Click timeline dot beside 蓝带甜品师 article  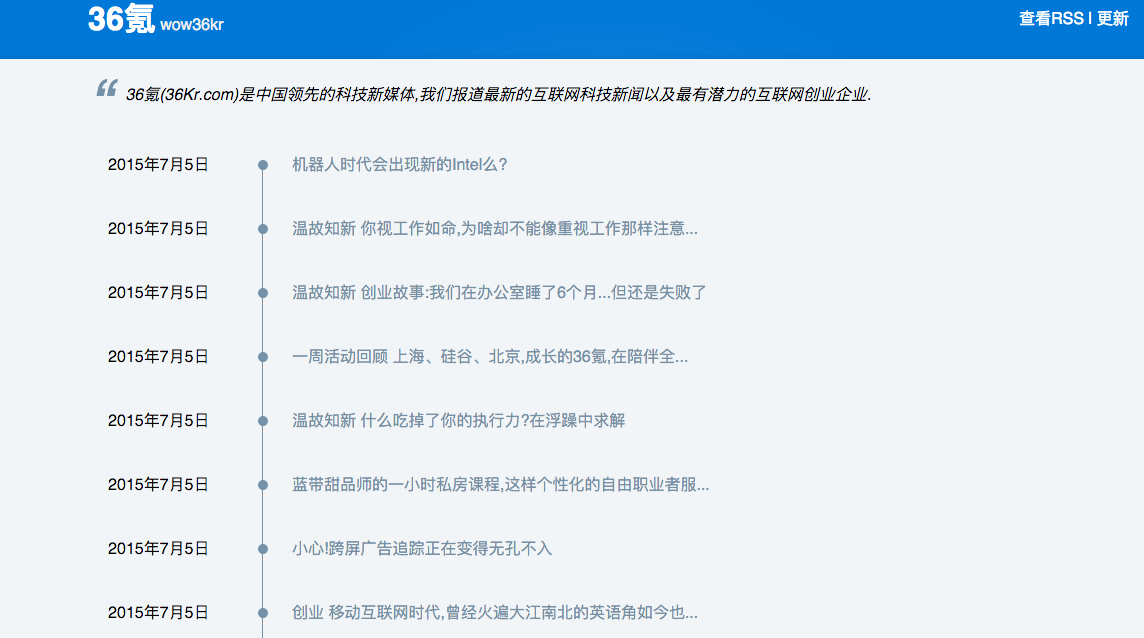point(263,485)
